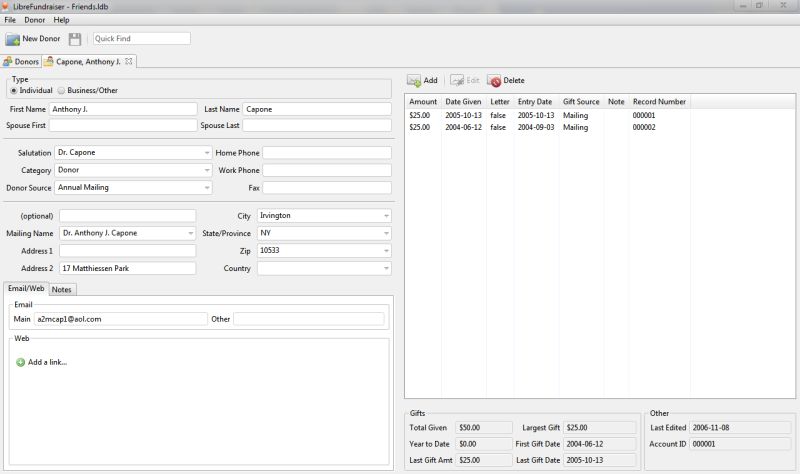Click the Address 1 field
This screenshot has width=800, height=474.
coord(128,251)
